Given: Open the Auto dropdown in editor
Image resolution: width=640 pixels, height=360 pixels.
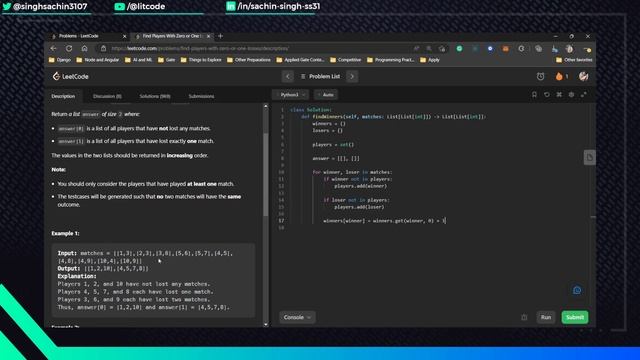Looking at the screenshot, I should pyautogui.click(x=326, y=95).
